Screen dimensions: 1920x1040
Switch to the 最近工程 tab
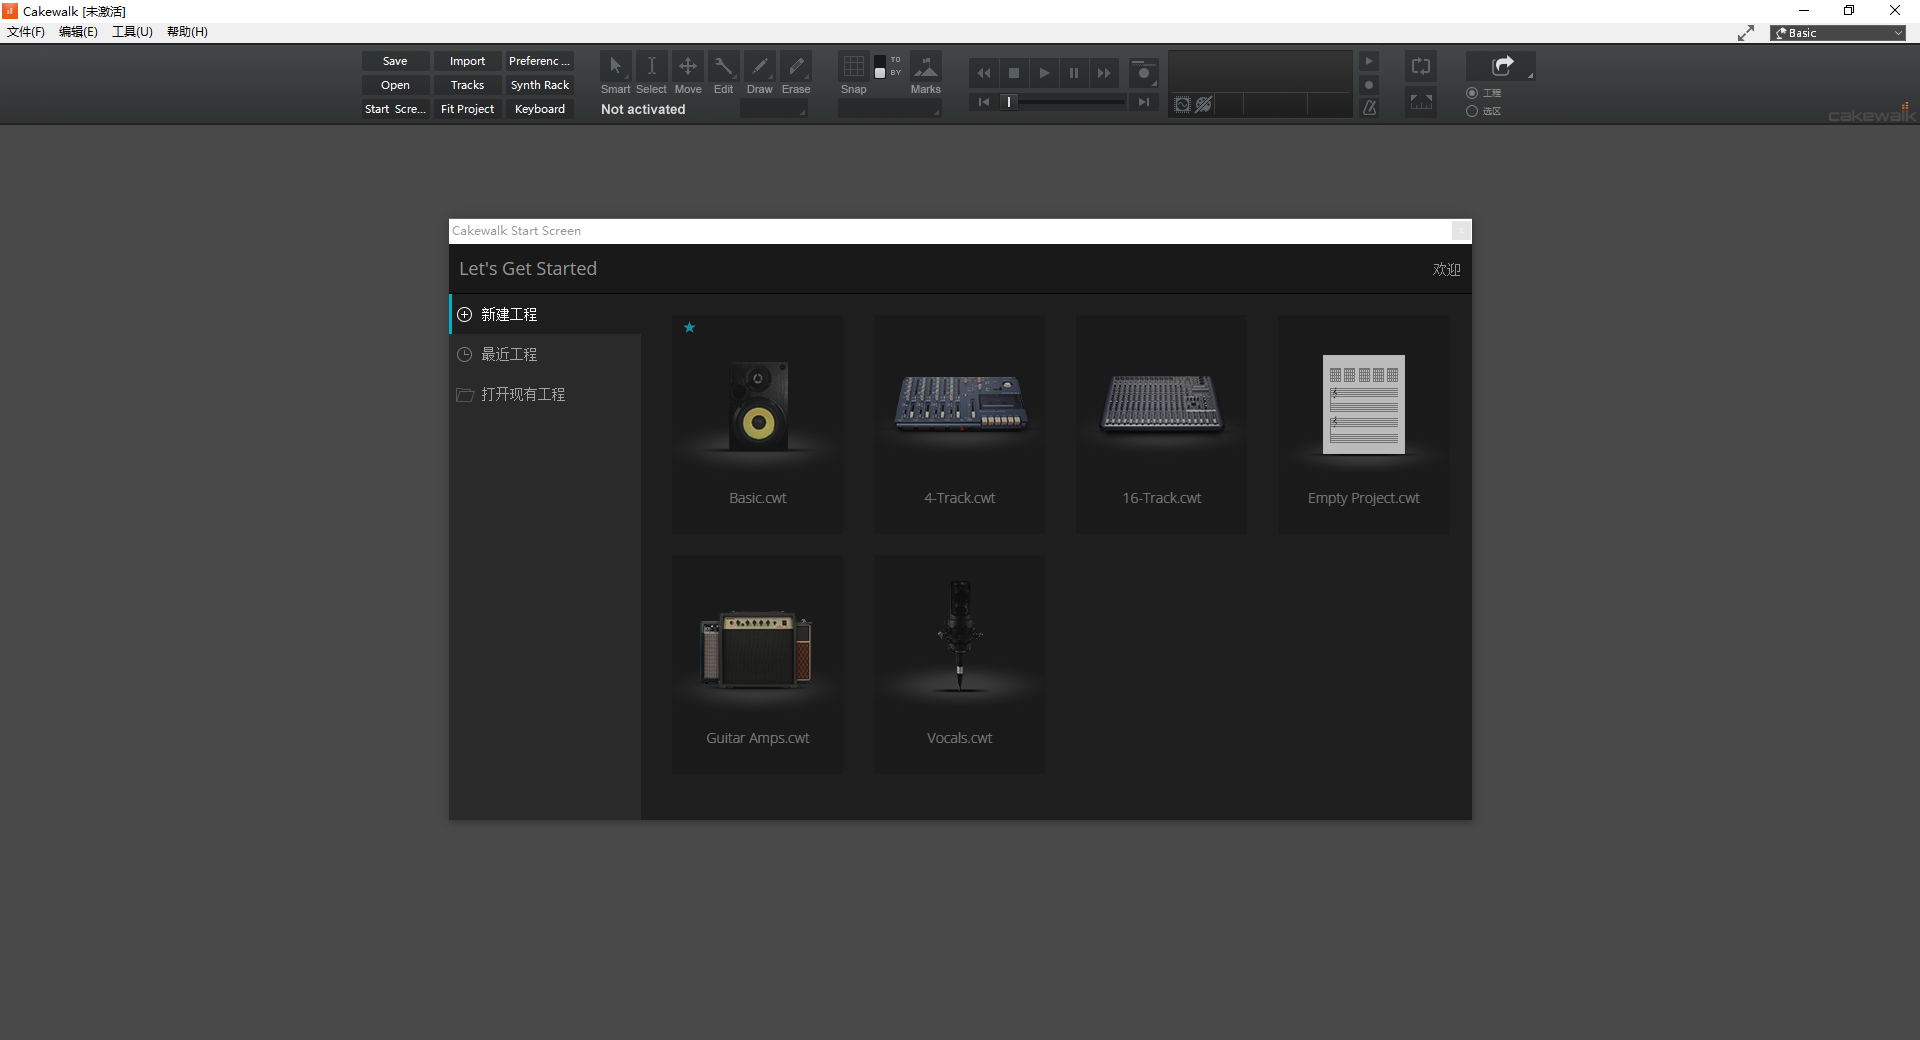tap(546, 354)
